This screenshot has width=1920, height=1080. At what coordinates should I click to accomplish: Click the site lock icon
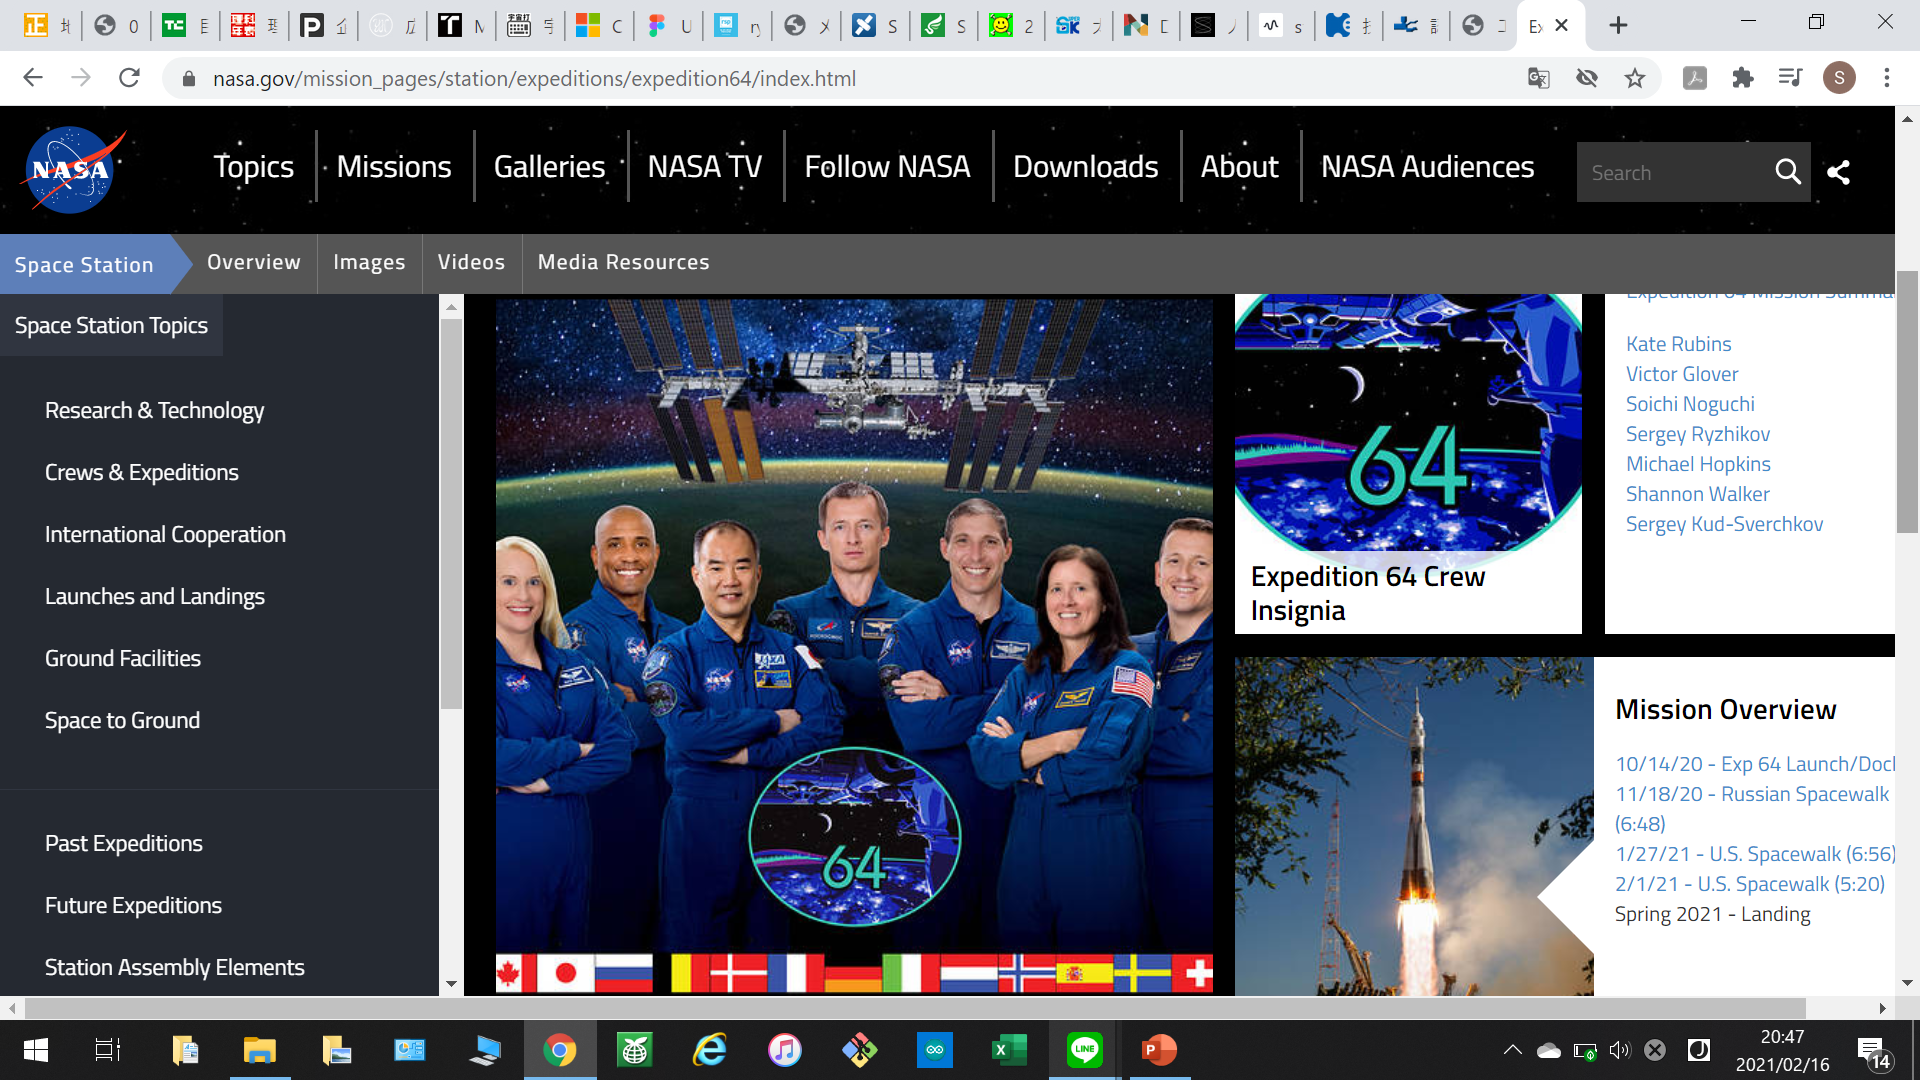(188, 79)
